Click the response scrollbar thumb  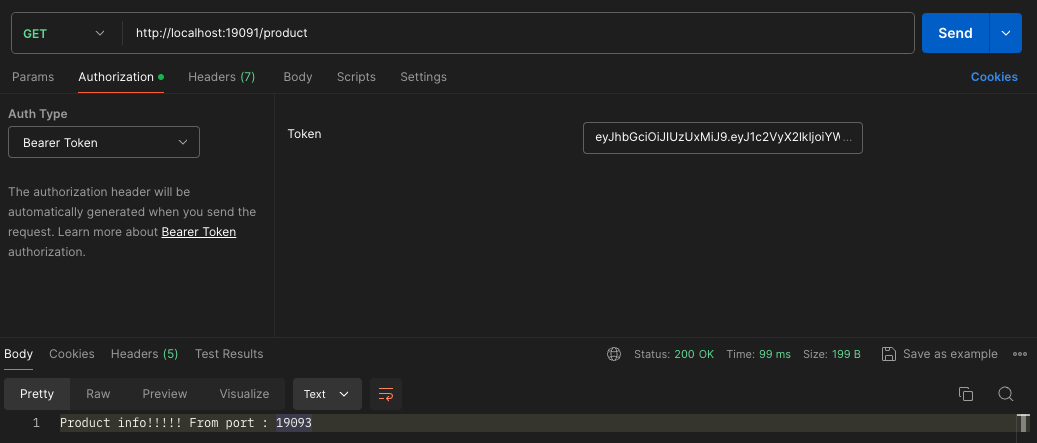1023,423
